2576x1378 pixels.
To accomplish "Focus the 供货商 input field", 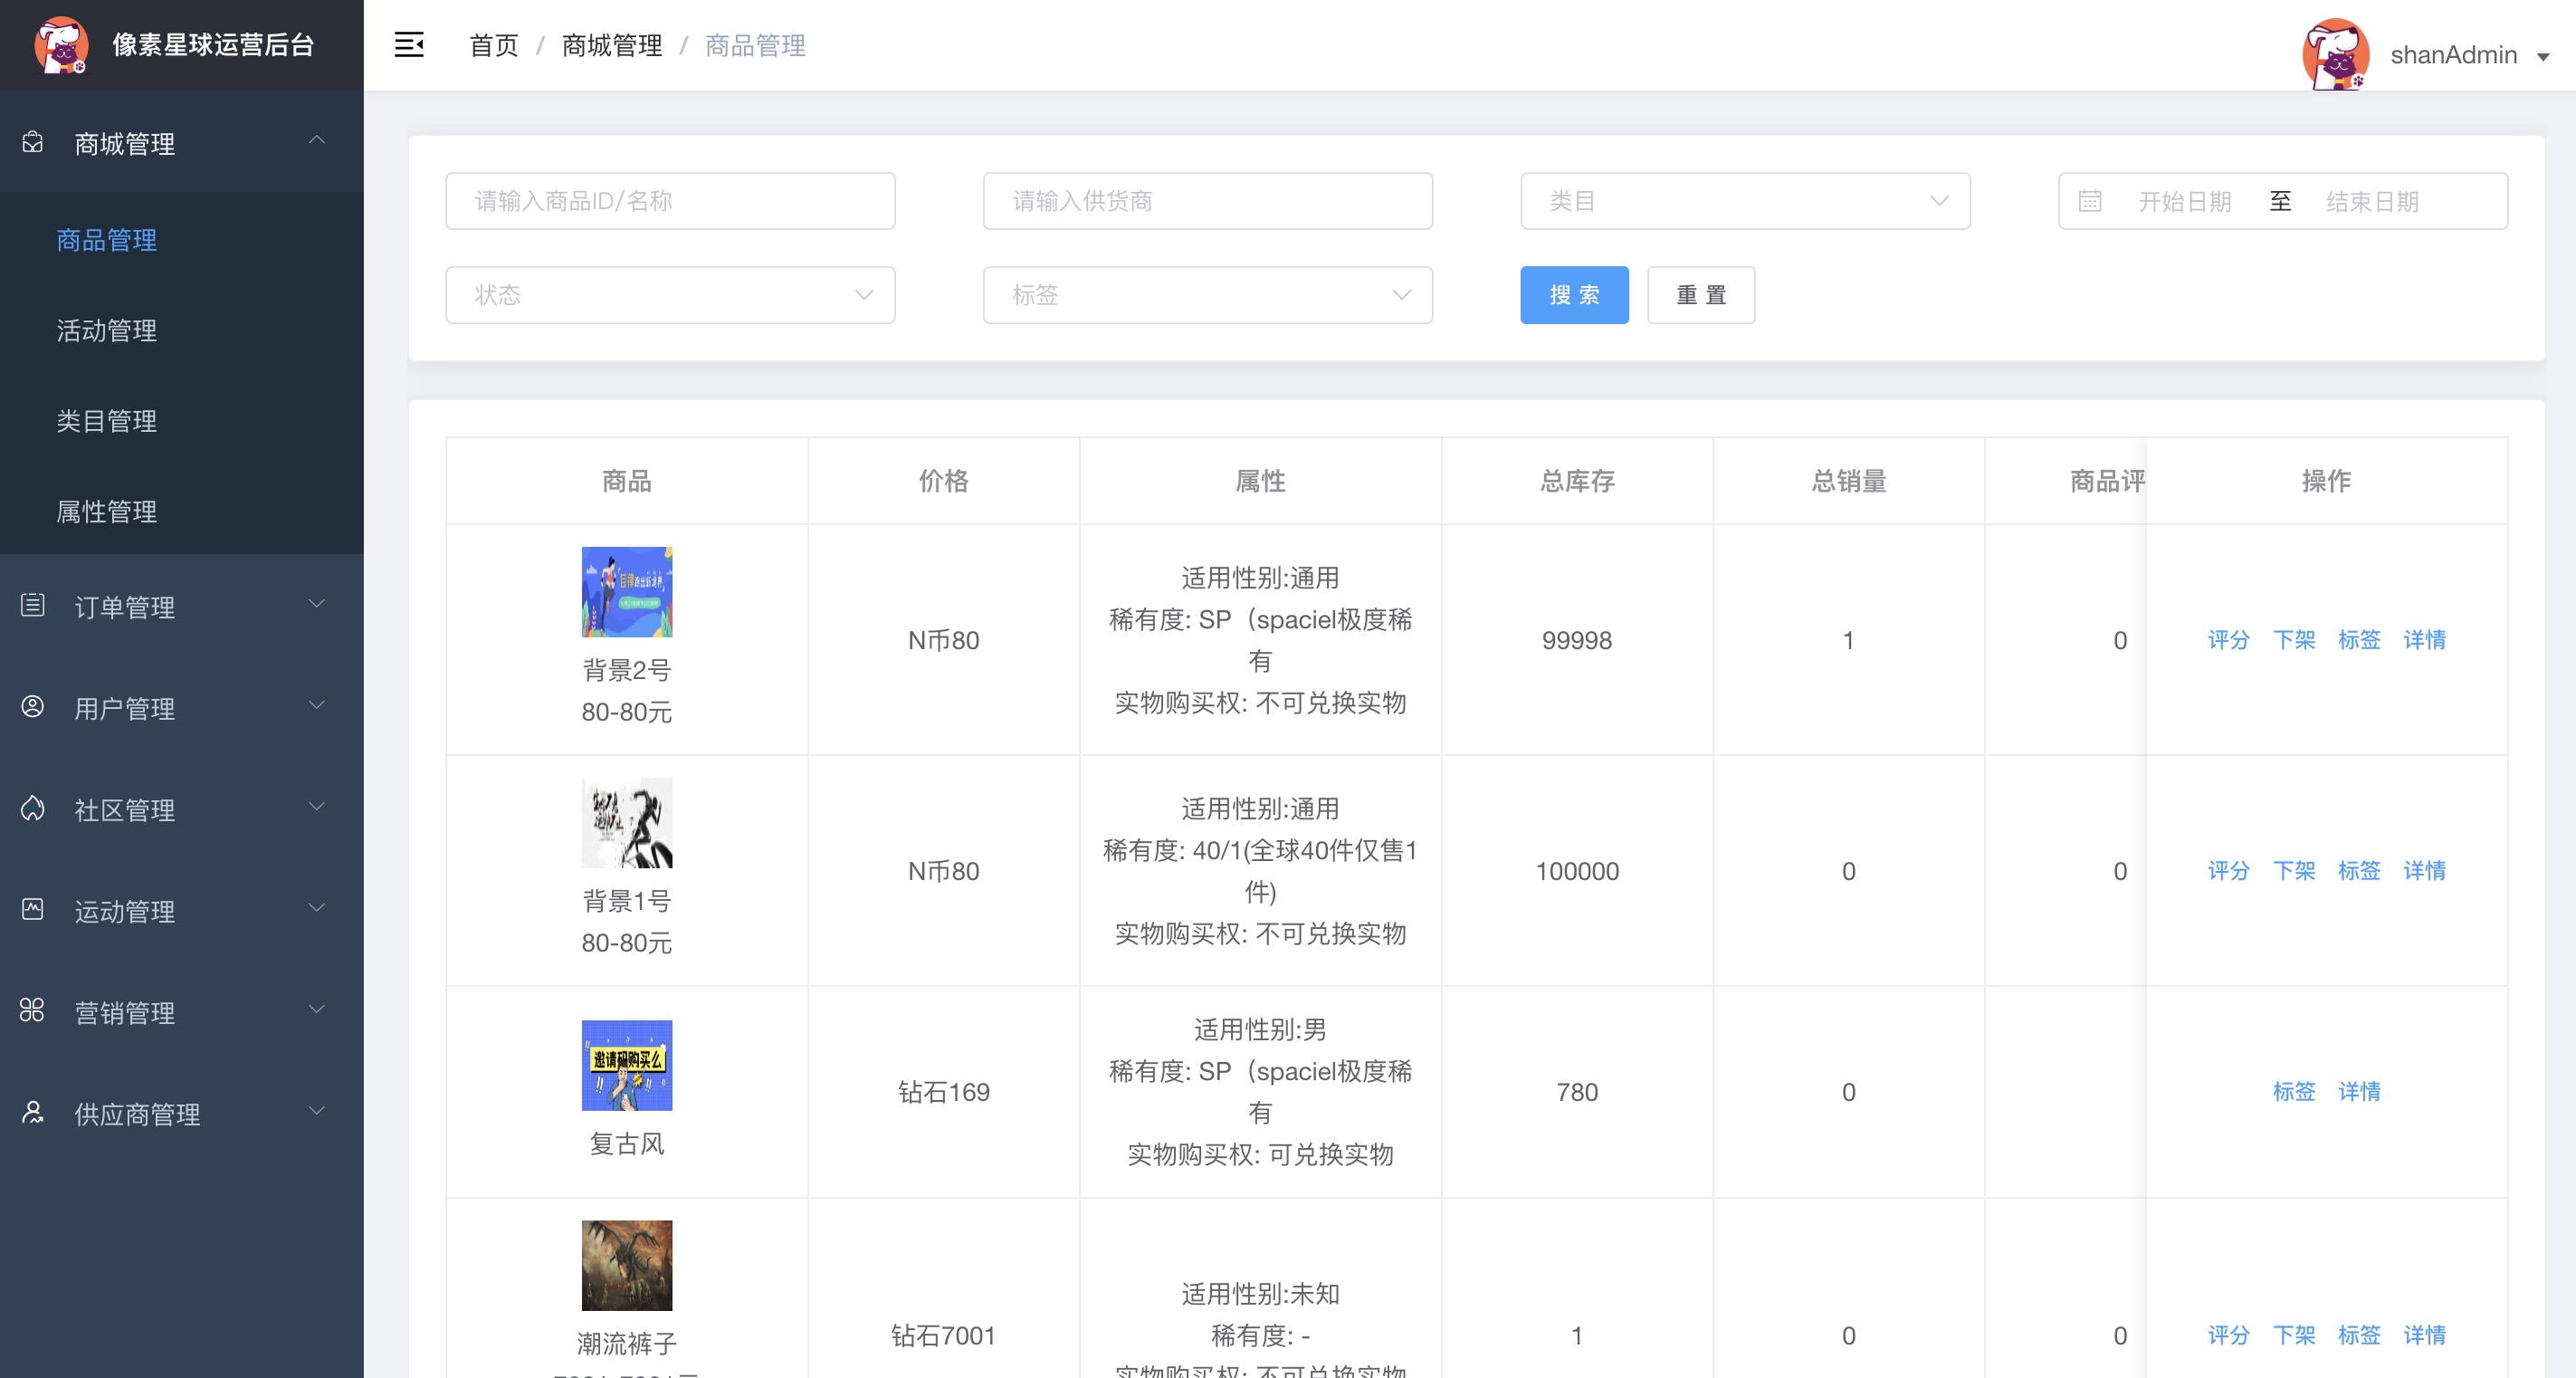I will click(x=1207, y=201).
